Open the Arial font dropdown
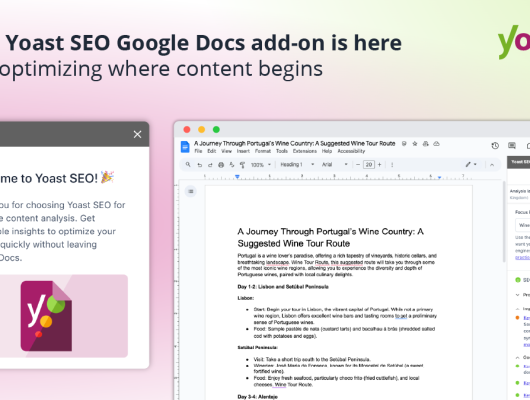530x400 pixels. [334, 165]
